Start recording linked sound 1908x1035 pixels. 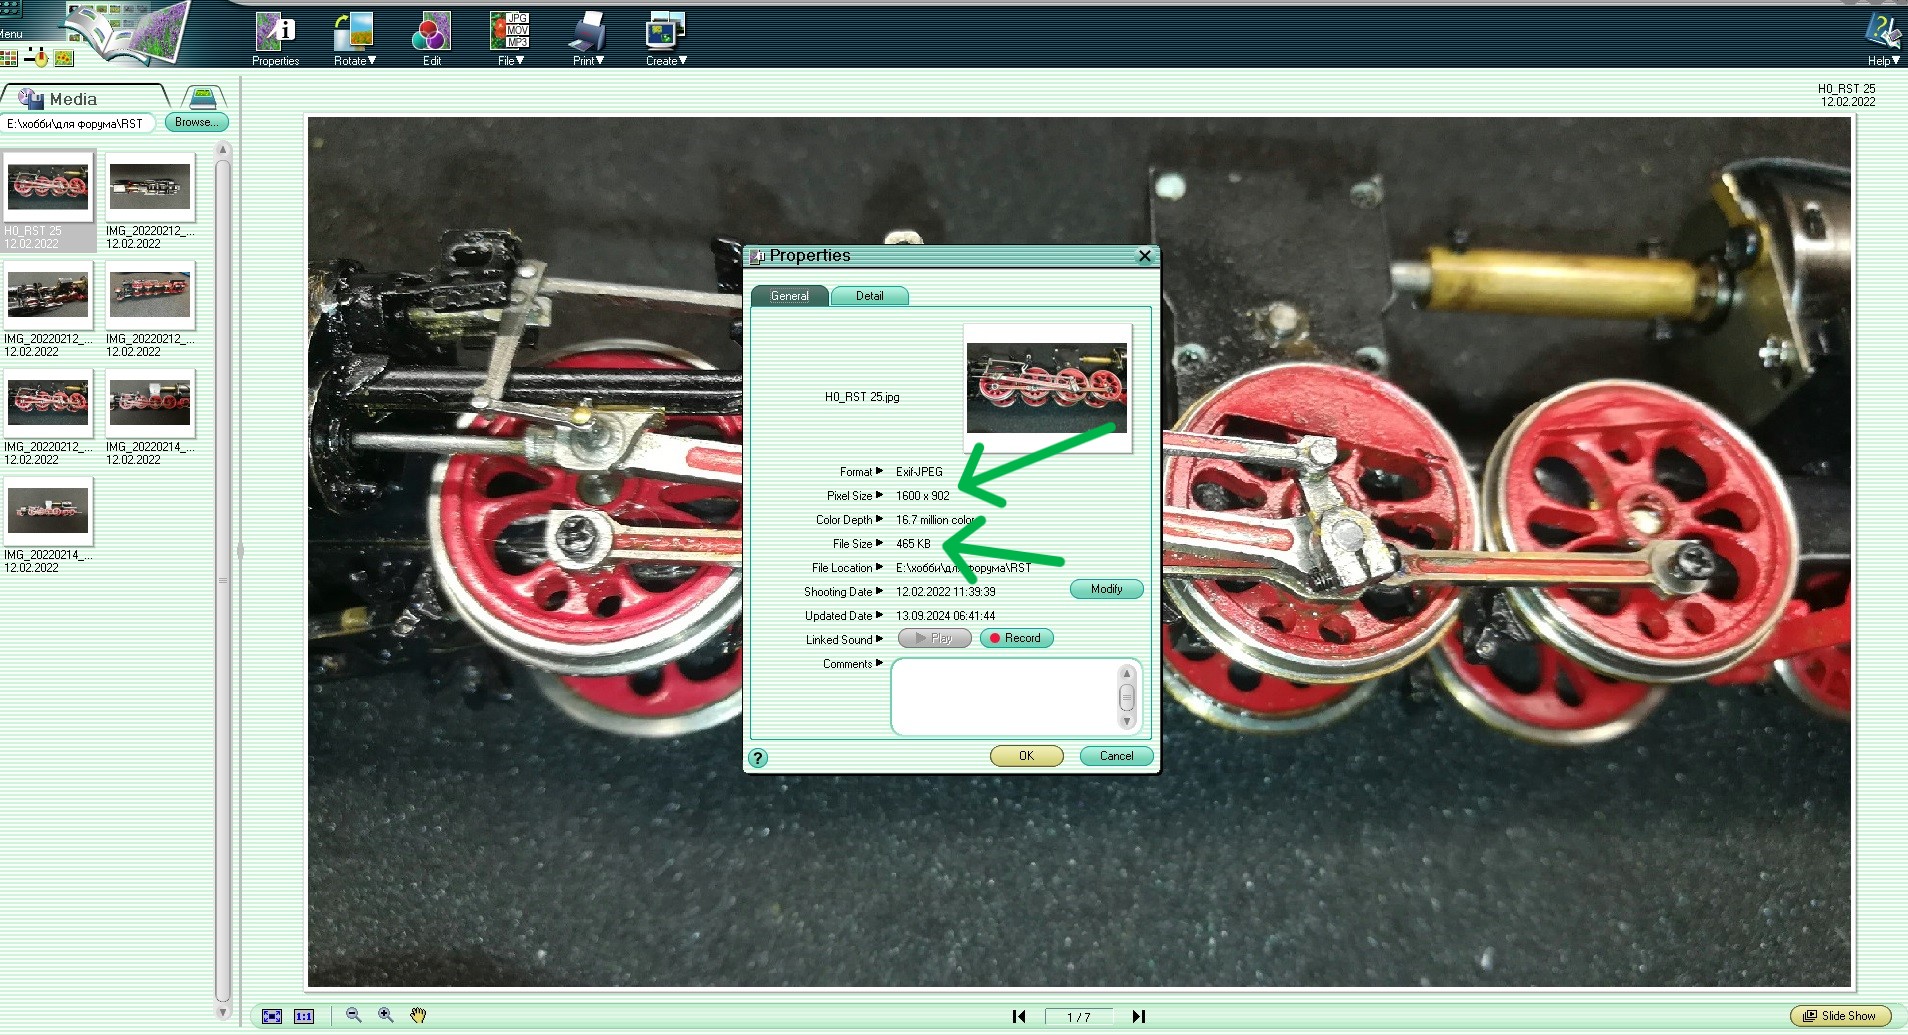pyautogui.click(x=1016, y=638)
